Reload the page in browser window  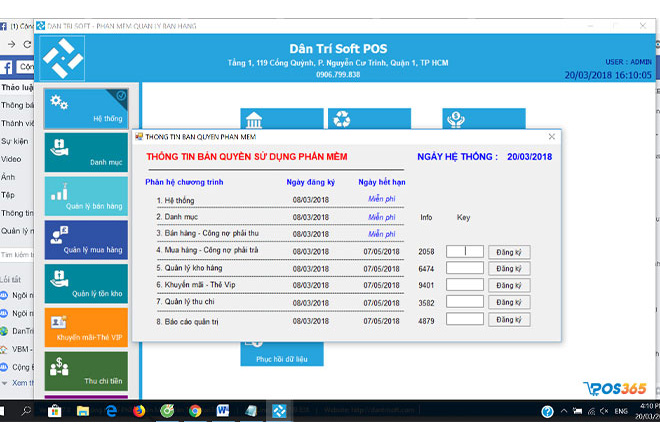pyautogui.click(x=27, y=44)
